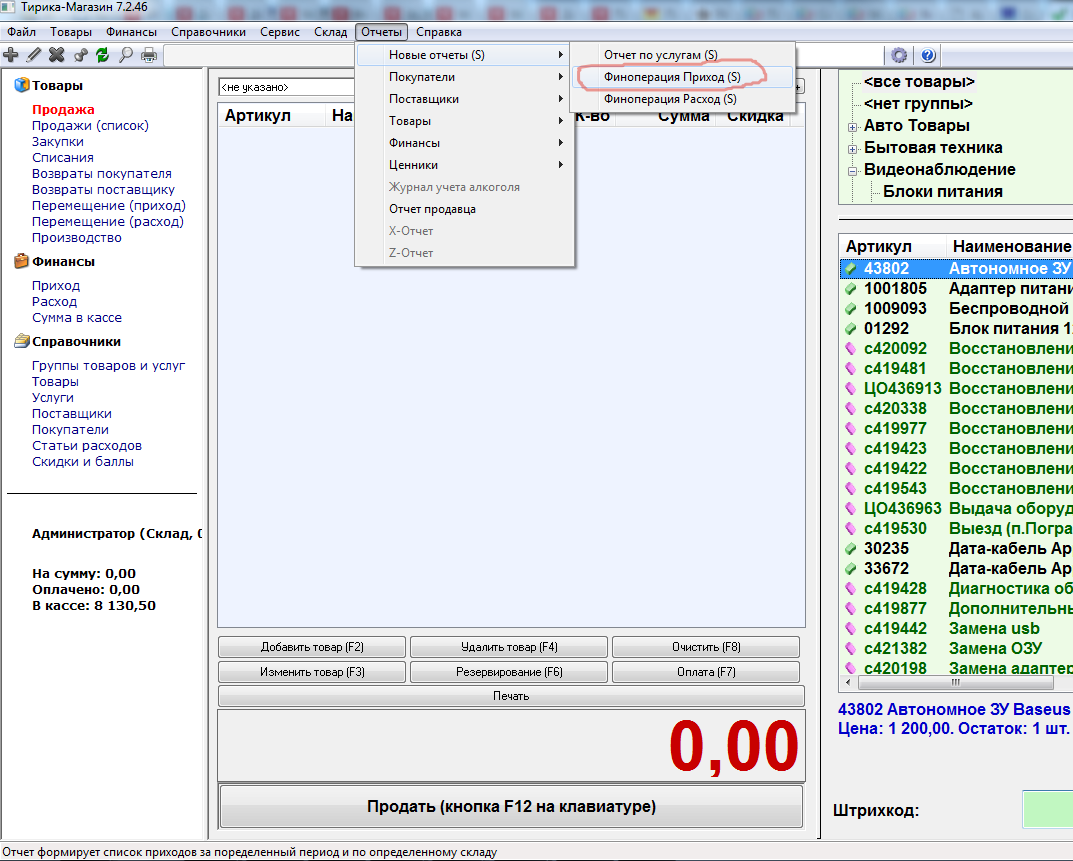Image resolution: width=1073 pixels, height=861 pixels.
Task: Click Оплата (F7) button
Action: click(x=706, y=672)
